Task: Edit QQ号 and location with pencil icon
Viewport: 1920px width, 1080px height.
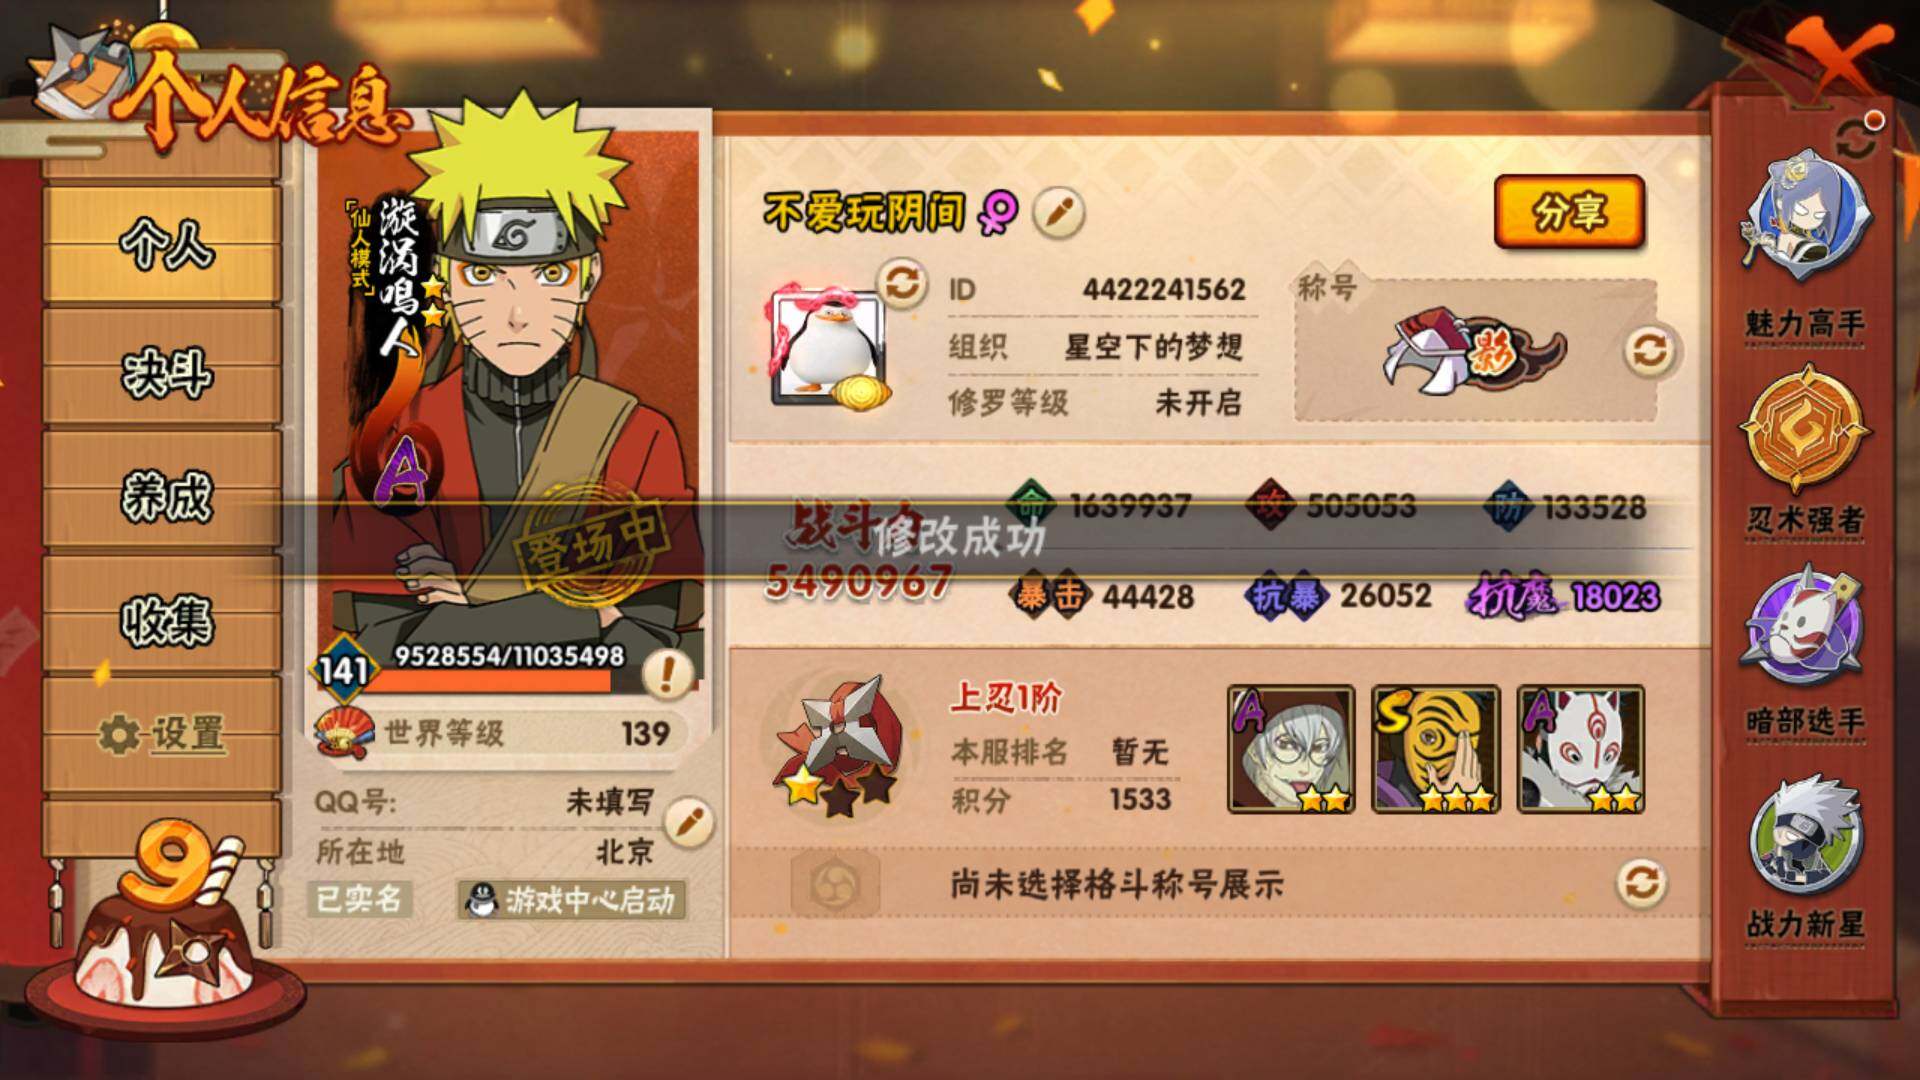Action: (x=689, y=823)
